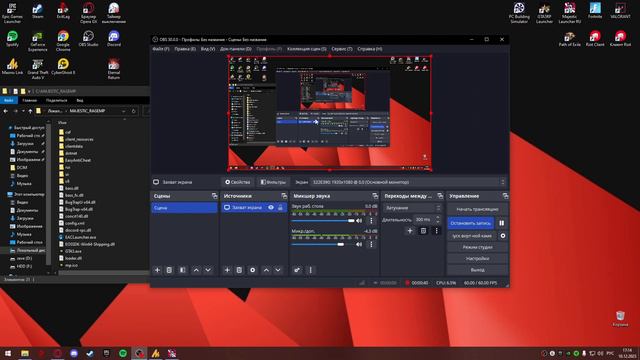Open transition properties menu dots

coord(436,231)
